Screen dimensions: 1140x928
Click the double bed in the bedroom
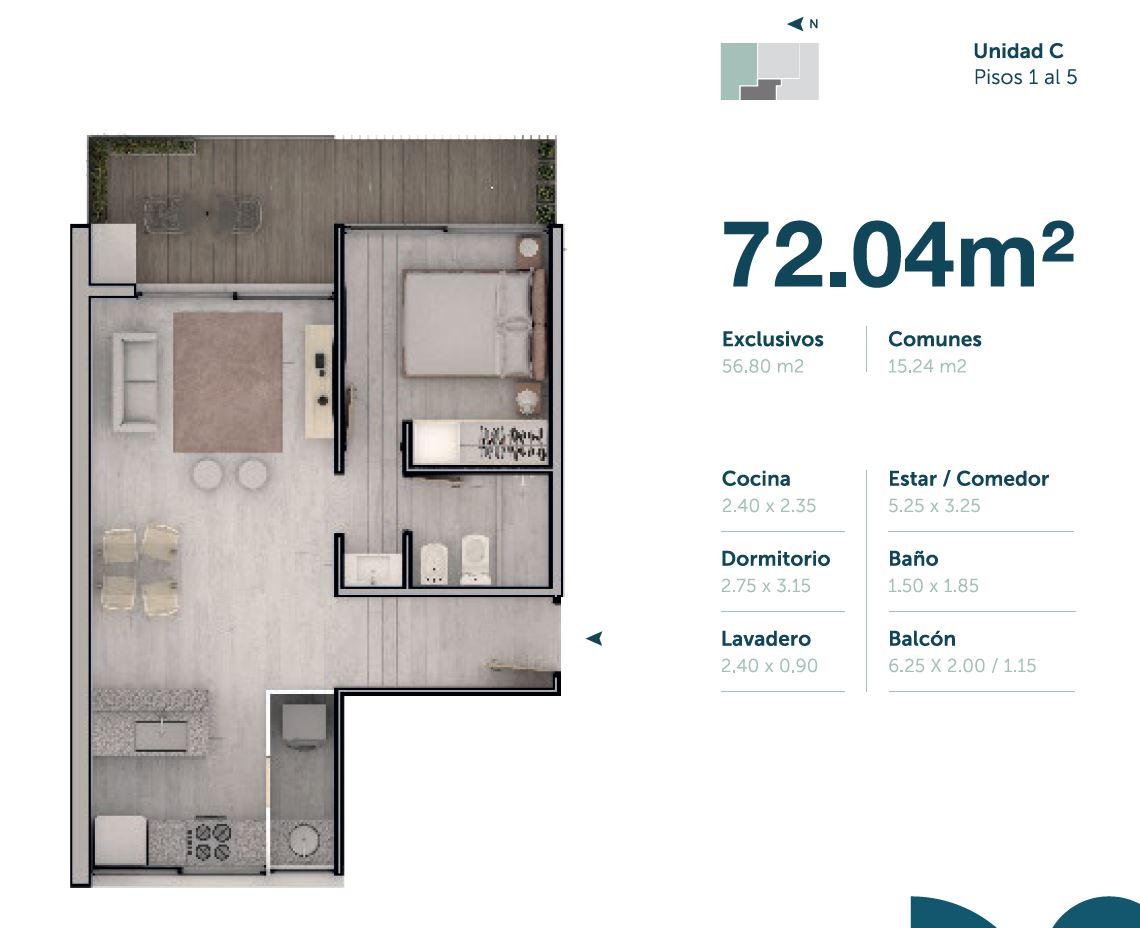click(x=473, y=324)
